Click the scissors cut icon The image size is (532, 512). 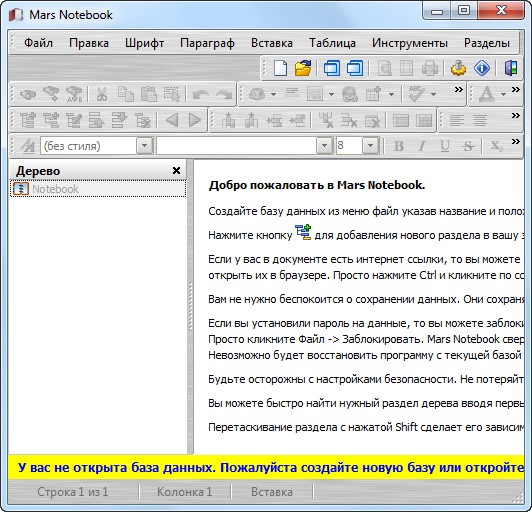101,94
